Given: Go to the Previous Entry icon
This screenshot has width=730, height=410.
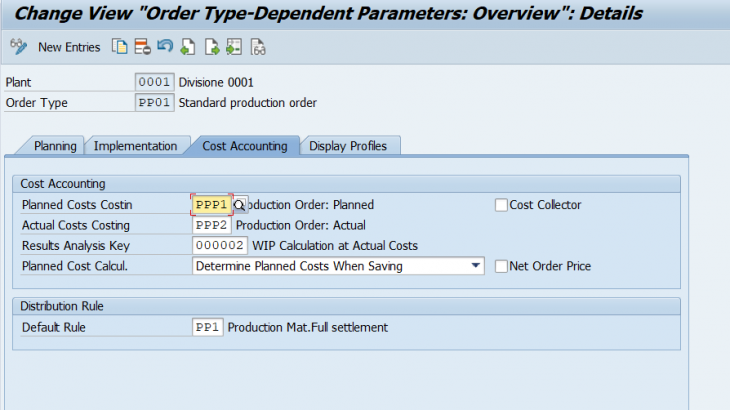Looking at the screenshot, I should (188, 47).
